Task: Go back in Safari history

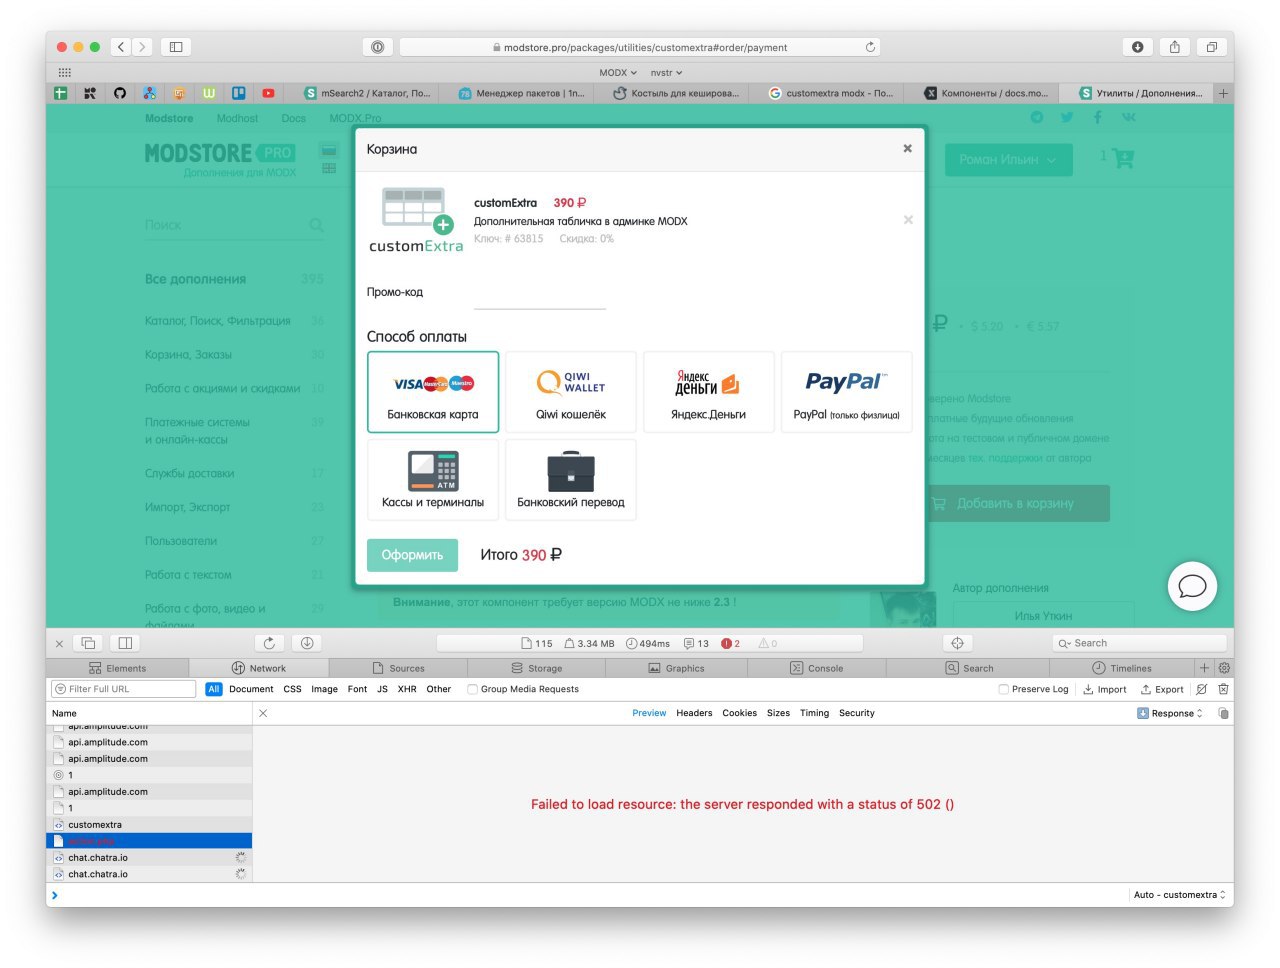Action: 121,47
